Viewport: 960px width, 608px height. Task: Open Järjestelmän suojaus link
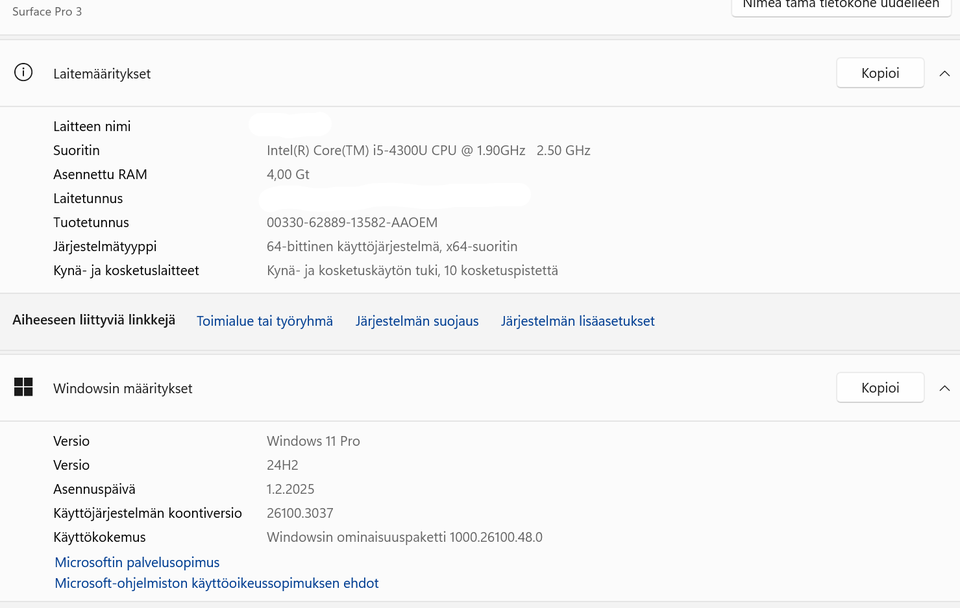coord(417,321)
